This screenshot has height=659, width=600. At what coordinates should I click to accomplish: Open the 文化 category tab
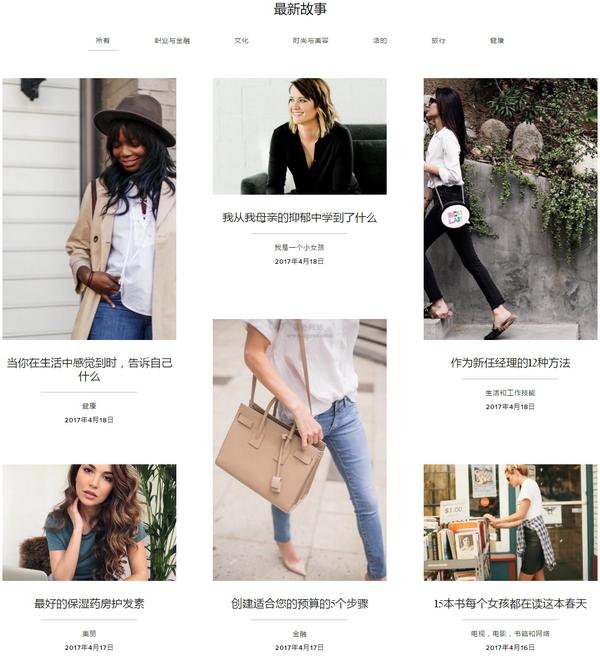click(242, 41)
